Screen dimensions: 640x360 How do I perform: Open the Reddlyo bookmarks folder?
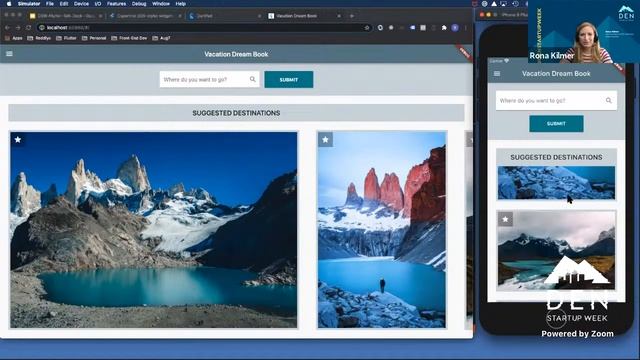tap(39, 38)
